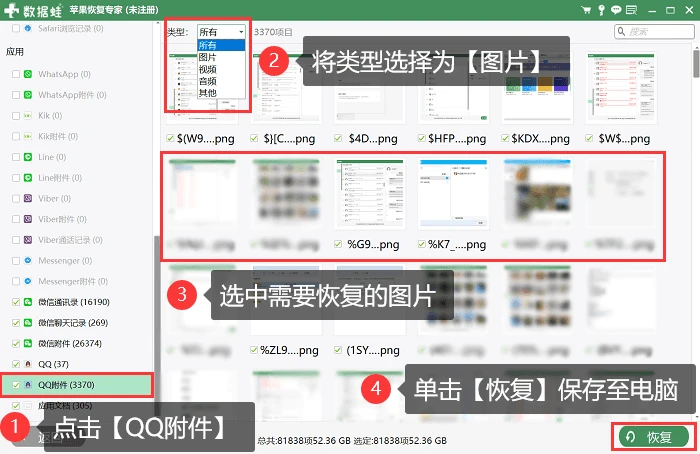
Task: Select the QQ附件 (3370) category row
Action: coord(77,385)
